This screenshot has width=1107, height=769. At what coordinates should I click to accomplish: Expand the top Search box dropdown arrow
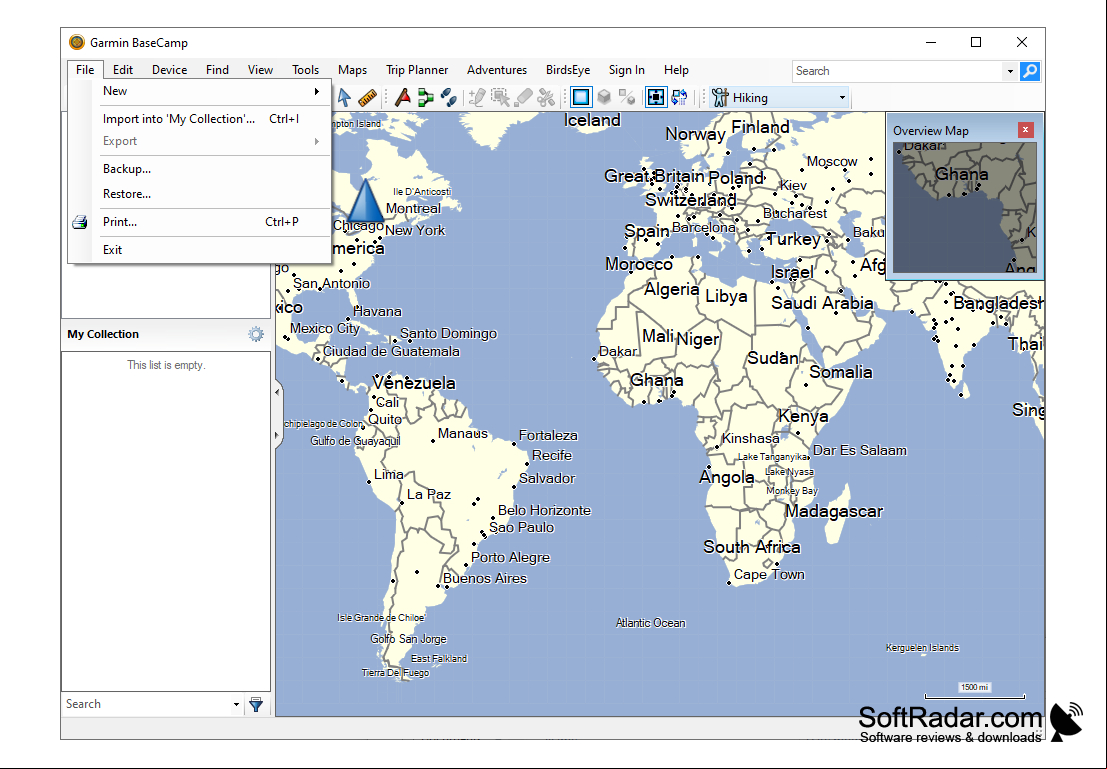(x=1010, y=71)
